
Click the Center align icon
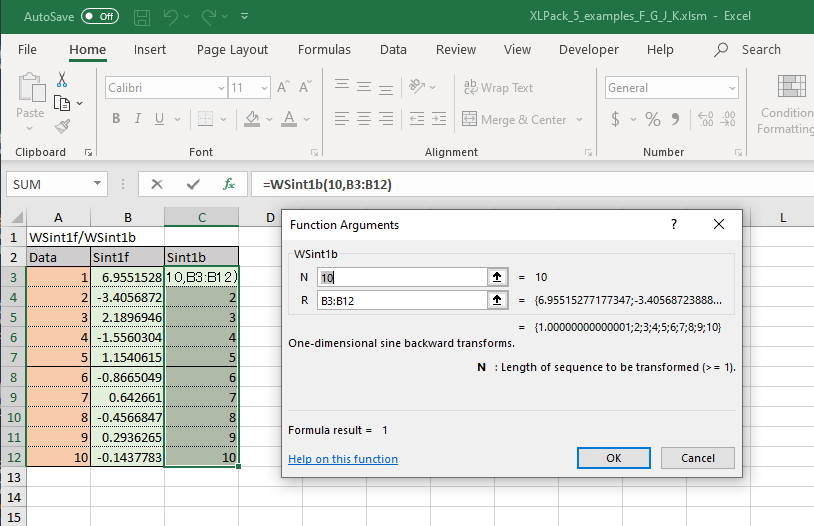click(364, 119)
